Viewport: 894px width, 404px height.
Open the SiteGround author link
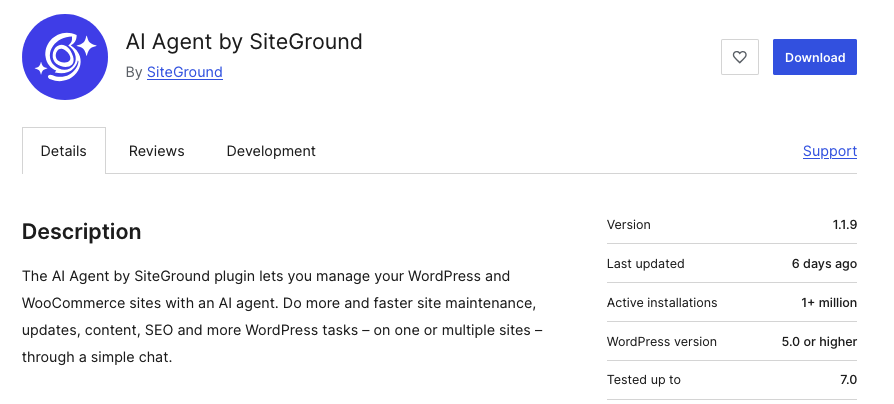(185, 72)
